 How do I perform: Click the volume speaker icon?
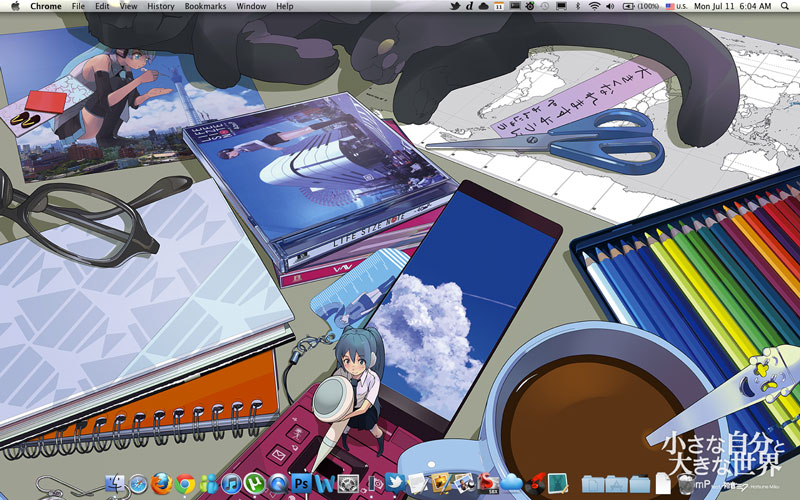[610, 6]
